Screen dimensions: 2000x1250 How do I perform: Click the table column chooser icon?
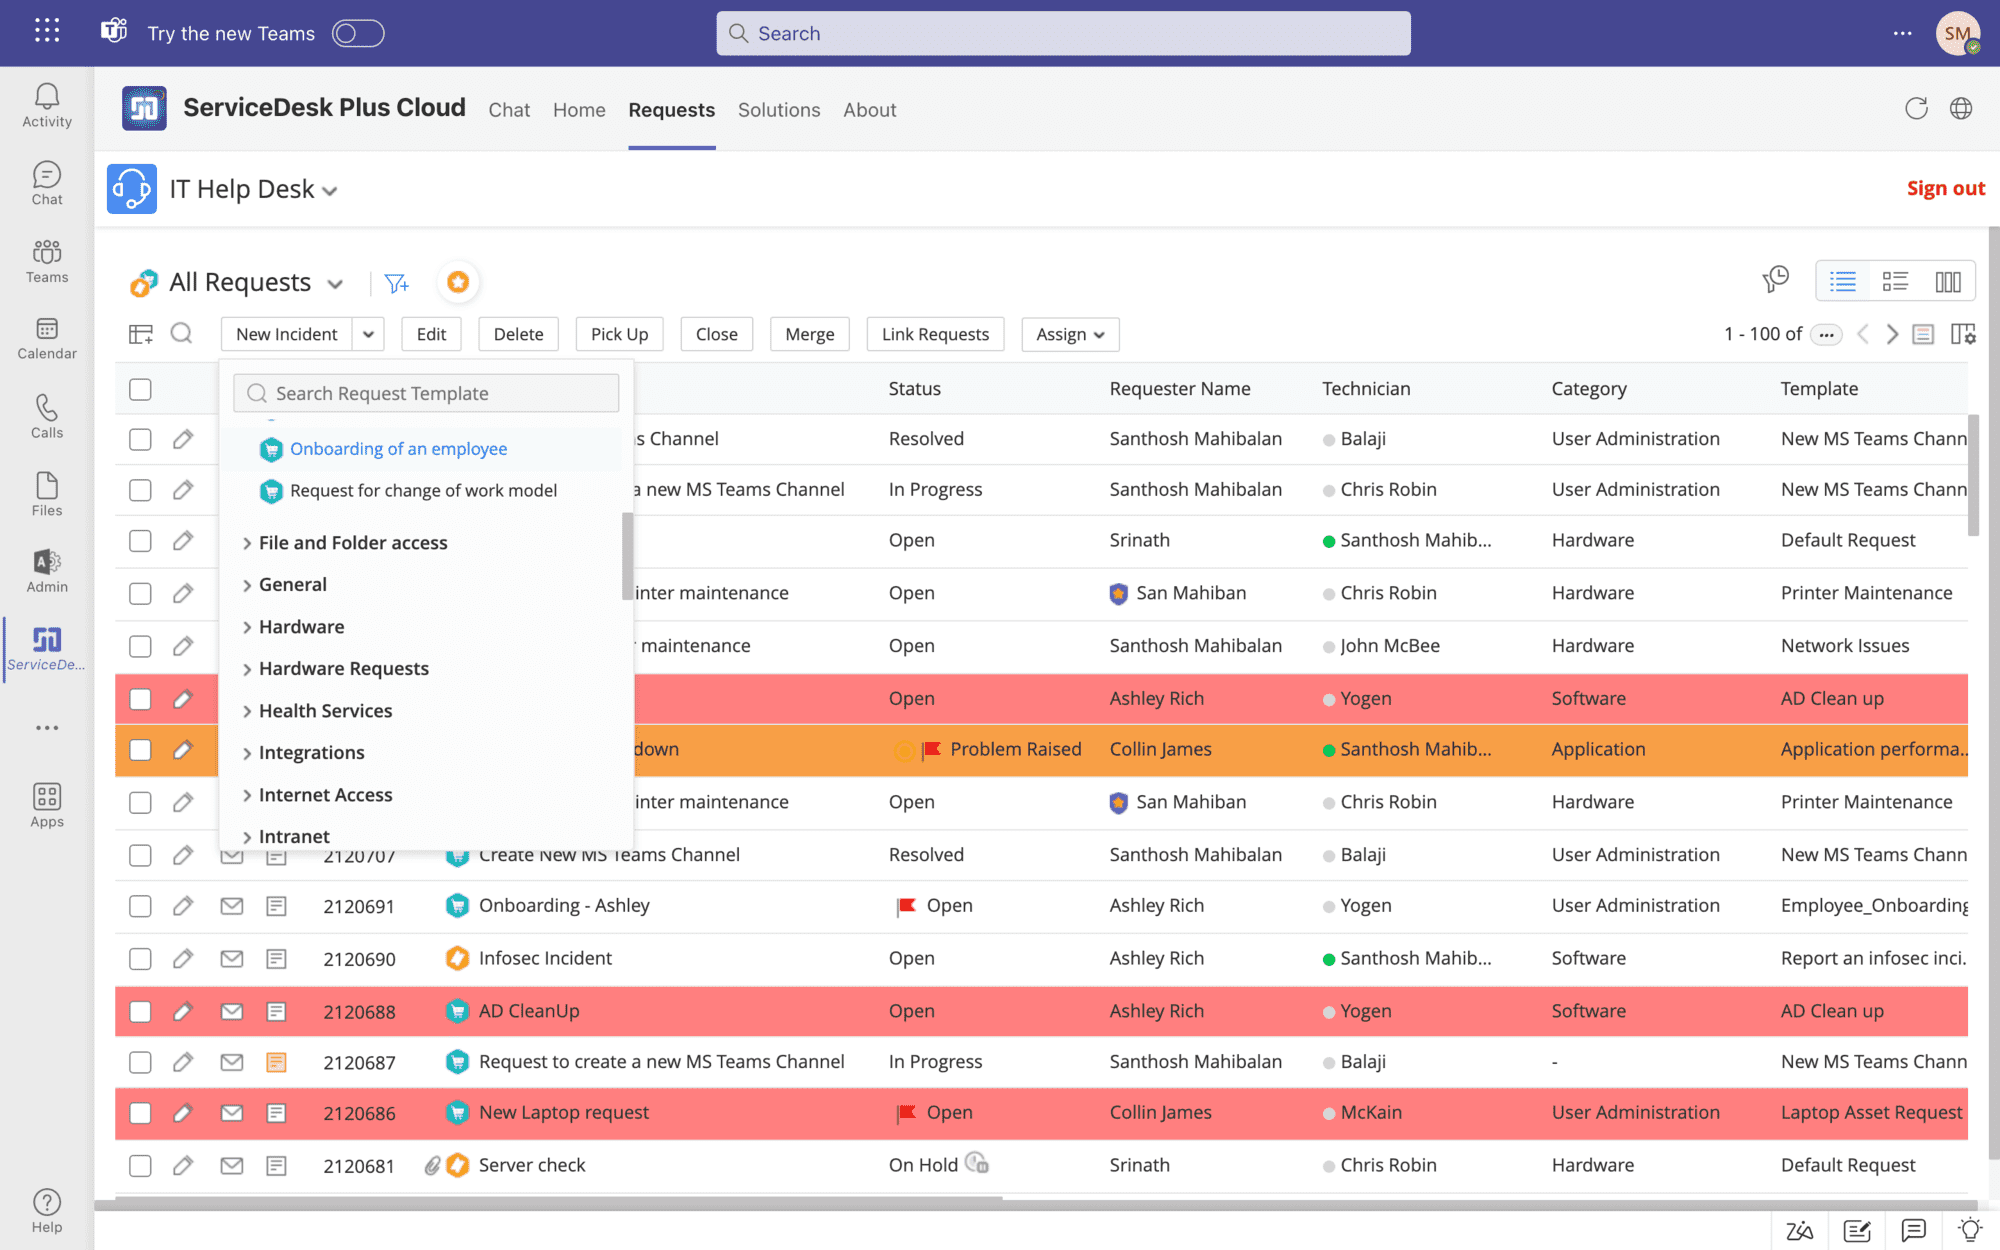[x=141, y=334]
